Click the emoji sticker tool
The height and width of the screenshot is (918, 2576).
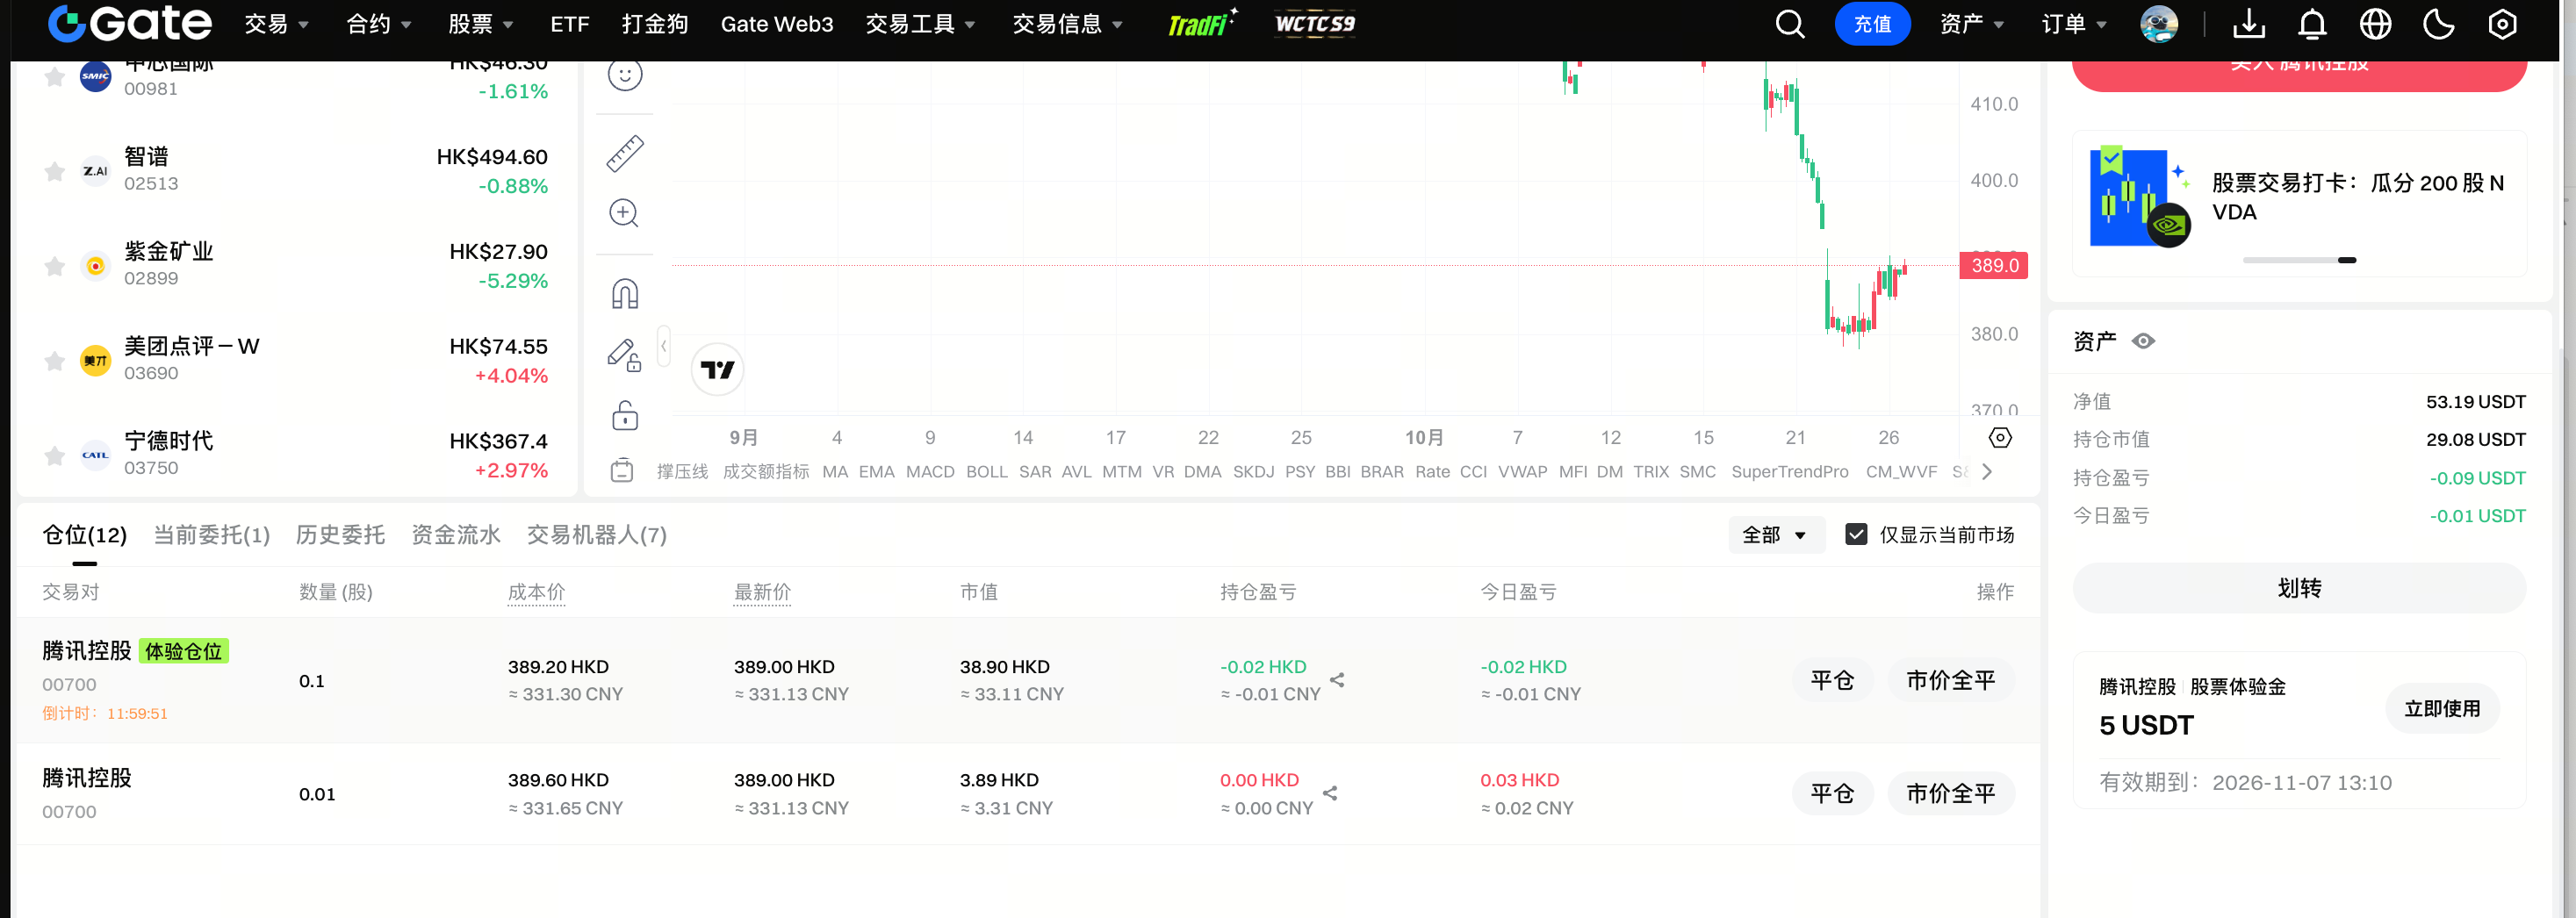click(x=625, y=75)
